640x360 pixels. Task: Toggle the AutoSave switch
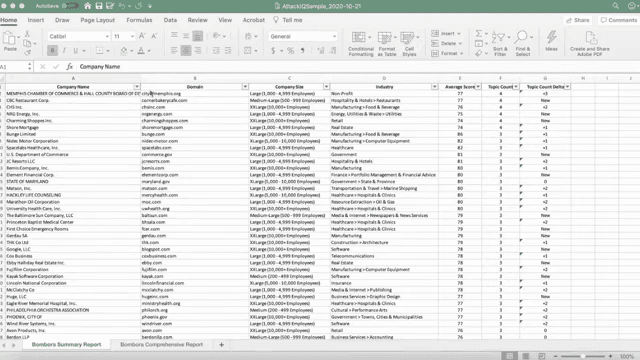pyautogui.click(x=70, y=6)
